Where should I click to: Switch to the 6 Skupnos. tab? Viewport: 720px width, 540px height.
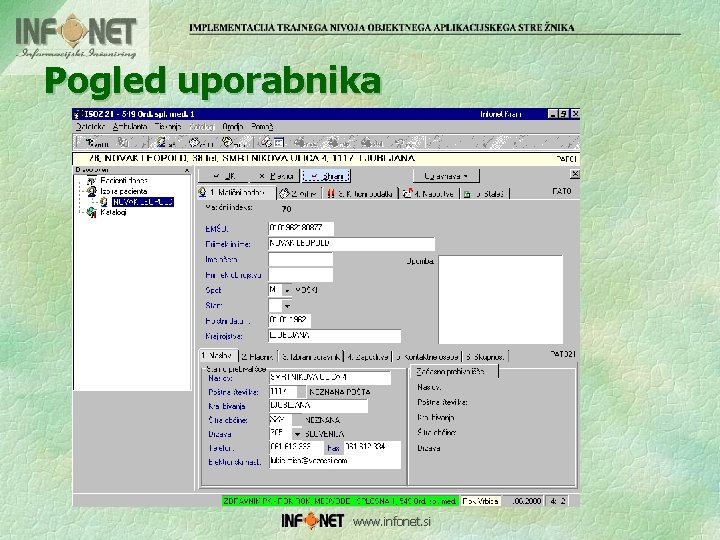click(x=485, y=357)
